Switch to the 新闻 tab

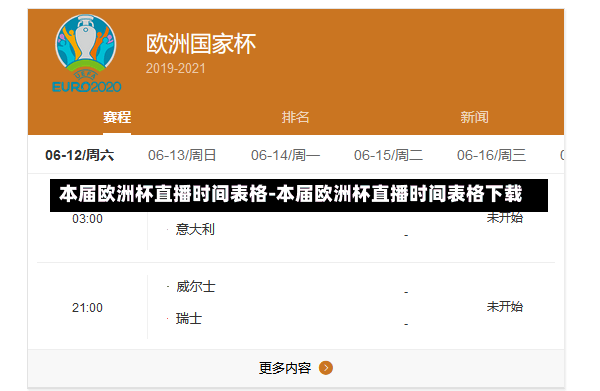(474, 117)
